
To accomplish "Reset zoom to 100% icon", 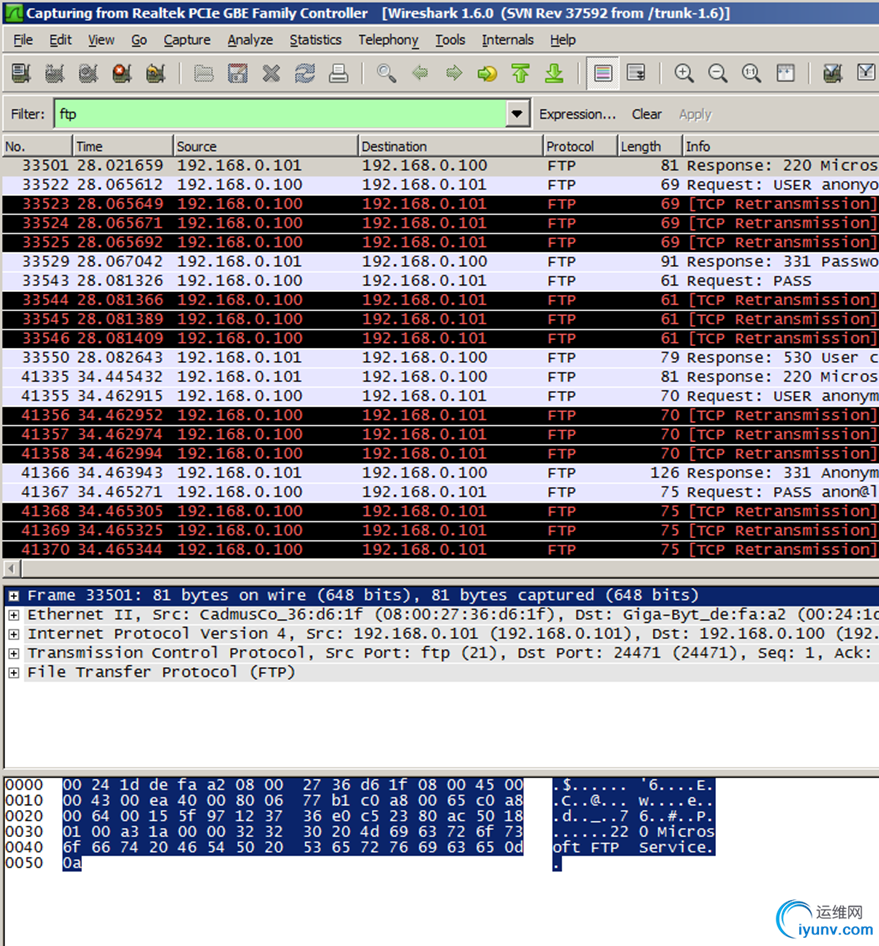I will 751,73.
